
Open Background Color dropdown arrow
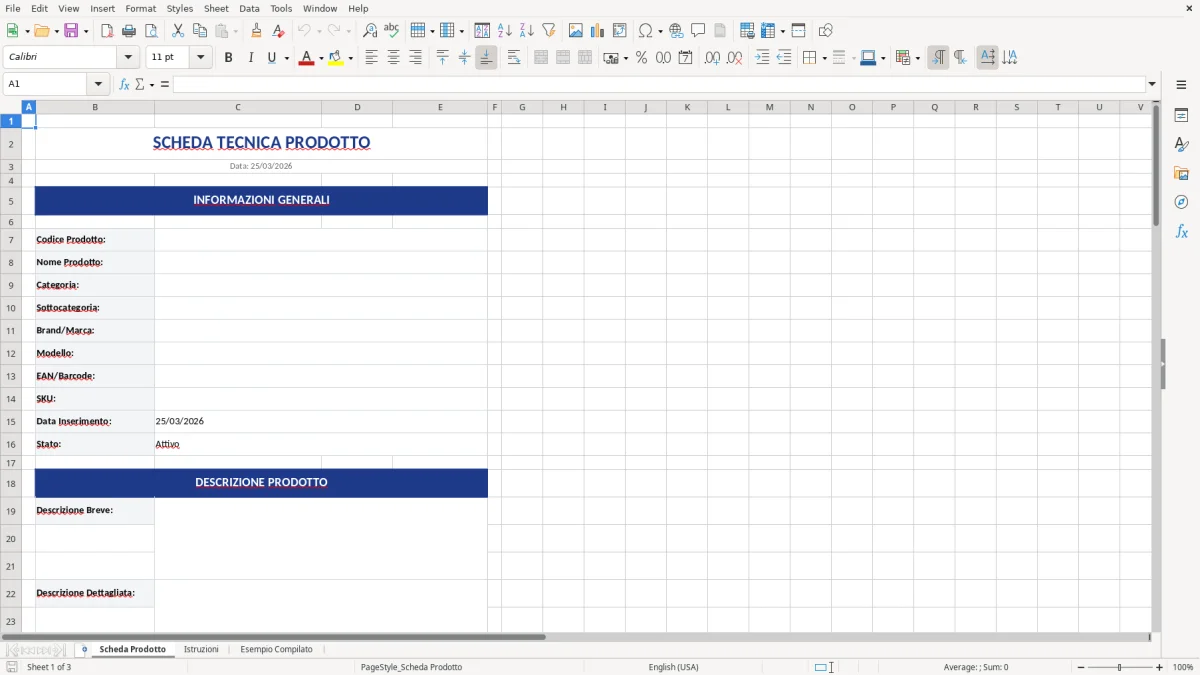(350, 58)
